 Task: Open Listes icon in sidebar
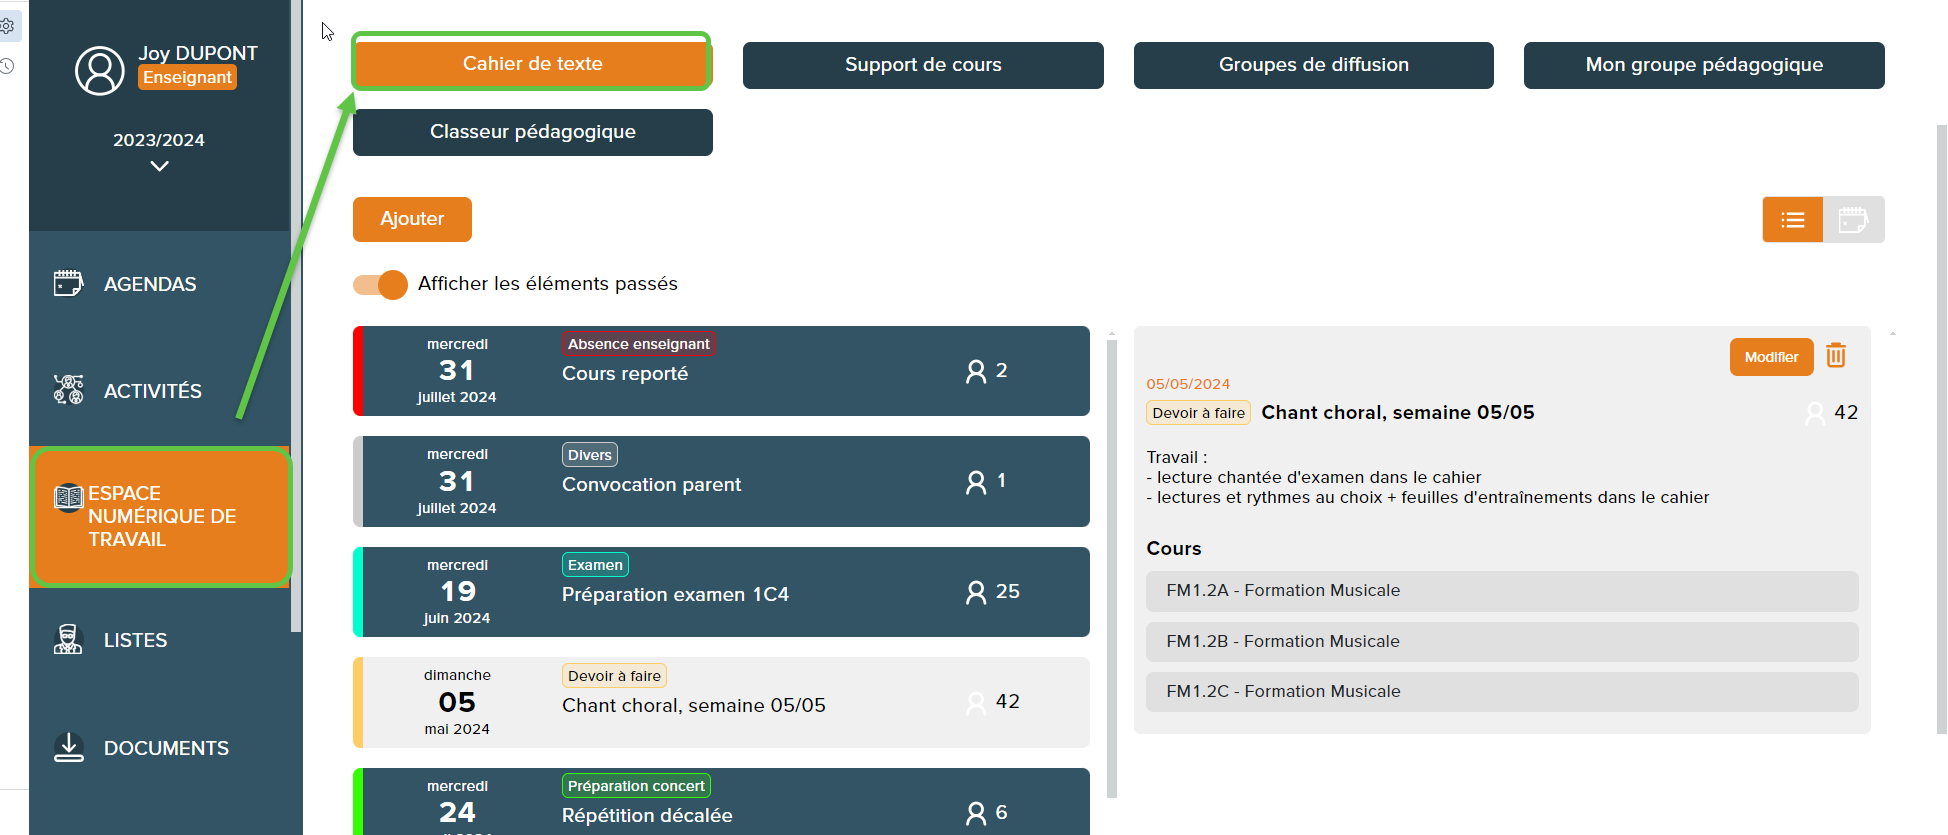pyautogui.click(x=68, y=640)
